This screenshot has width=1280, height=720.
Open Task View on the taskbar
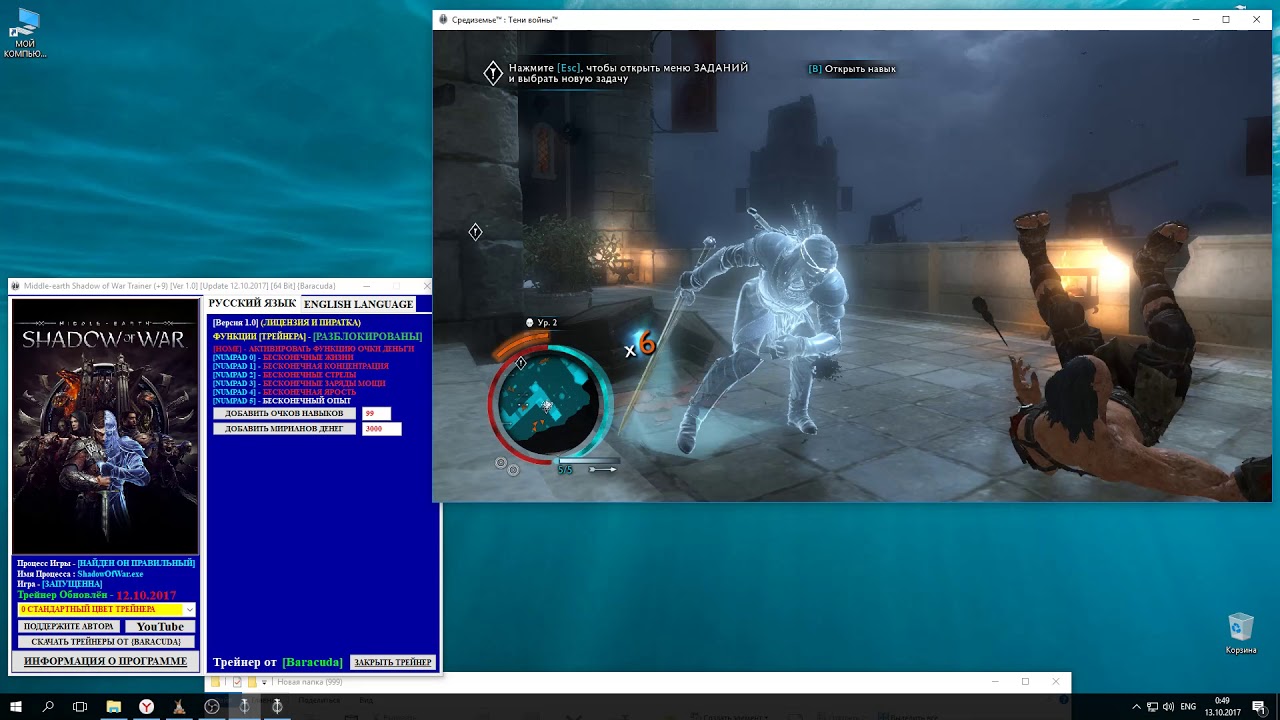(80, 706)
